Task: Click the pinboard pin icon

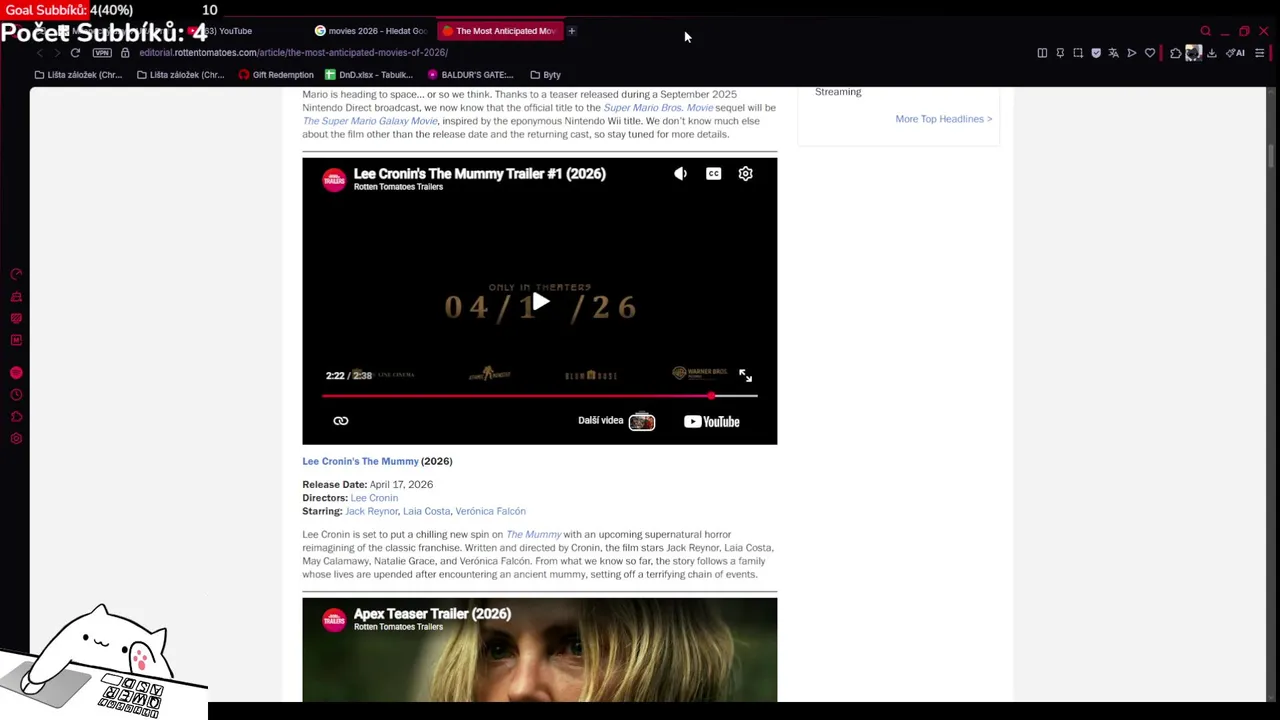Action: pos(1060,53)
